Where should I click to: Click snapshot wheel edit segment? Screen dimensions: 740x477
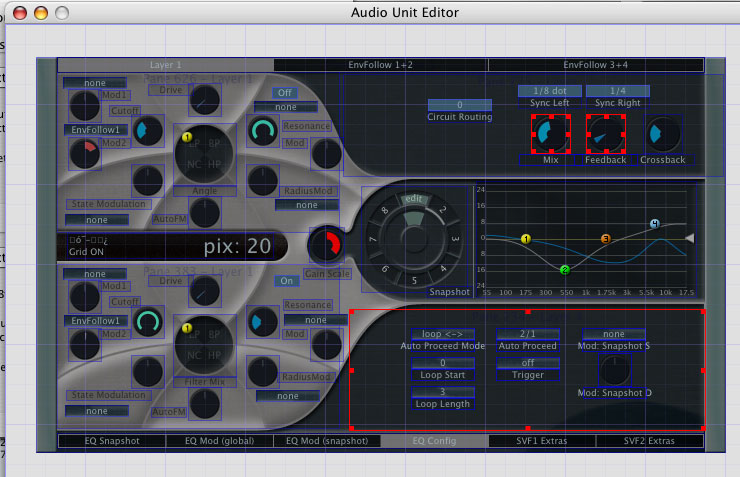click(414, 199)
